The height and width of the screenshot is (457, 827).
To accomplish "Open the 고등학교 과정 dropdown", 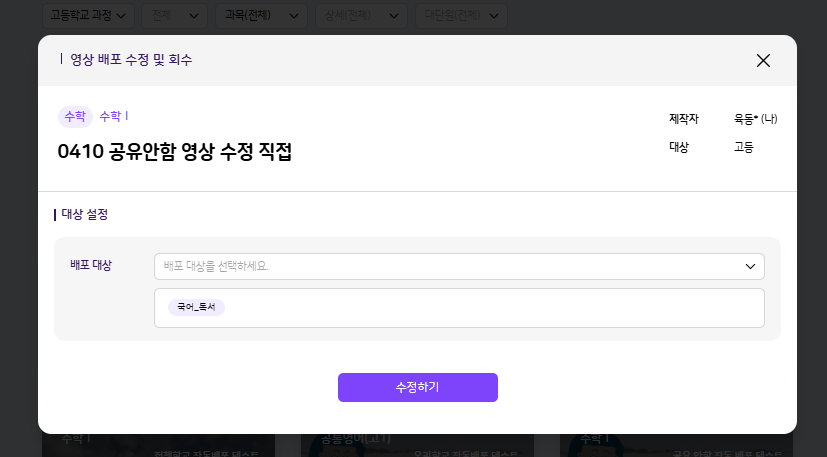I will pyautogui.click(x=88, y=15).
